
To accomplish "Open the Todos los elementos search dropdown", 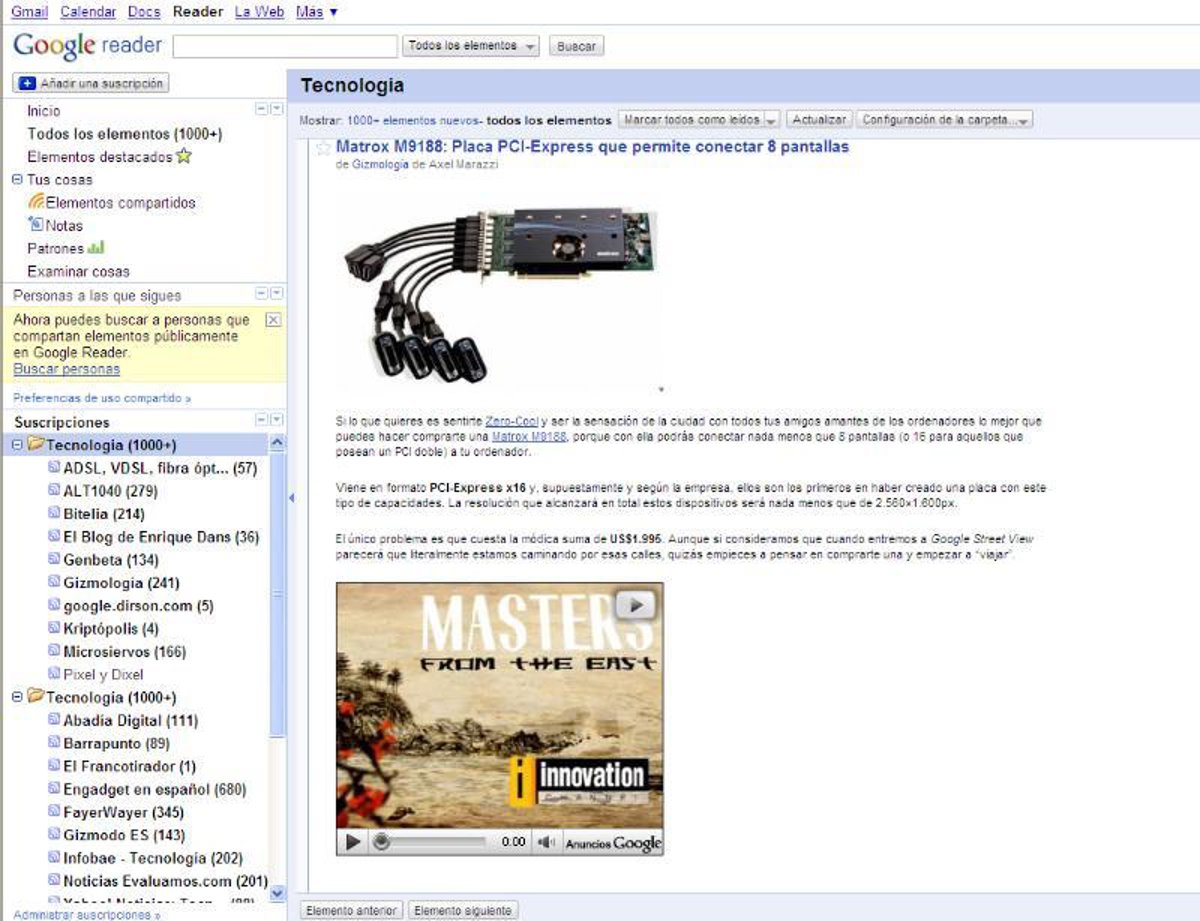I will [x=471, y=46].
